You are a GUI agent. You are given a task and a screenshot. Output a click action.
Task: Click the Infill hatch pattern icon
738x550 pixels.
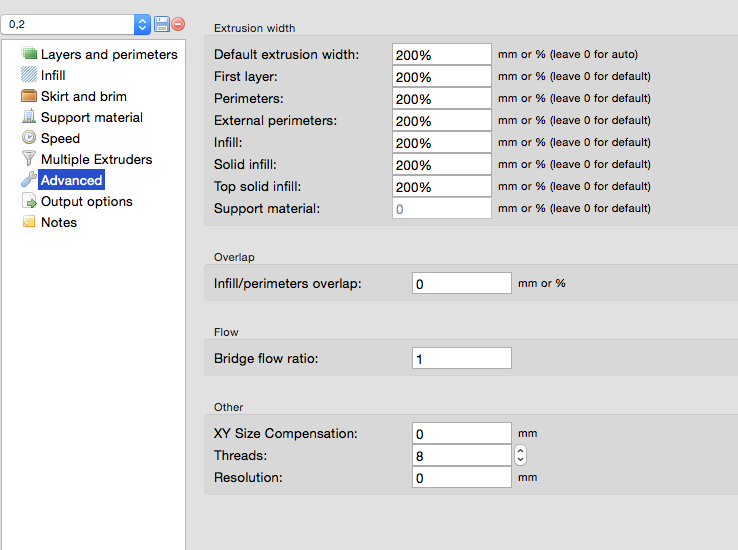pyautogui.click(x=29, y=75)
